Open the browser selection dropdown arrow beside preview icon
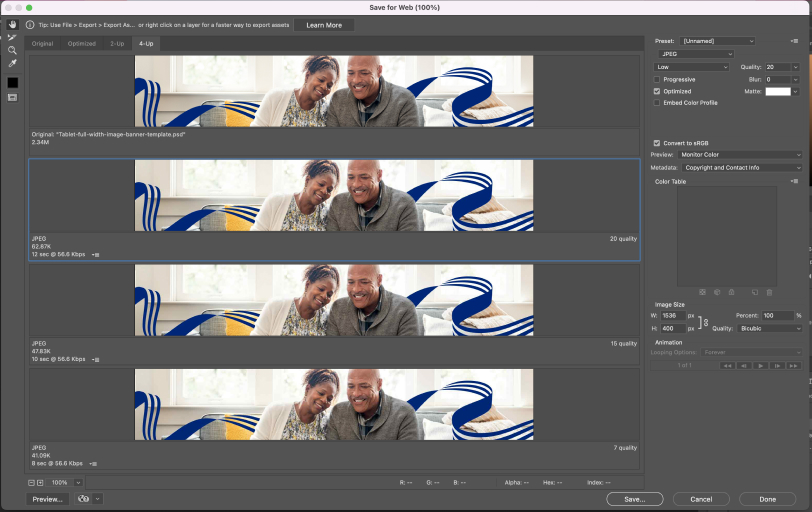Screen dimensions: 812x512 point(97,499)
